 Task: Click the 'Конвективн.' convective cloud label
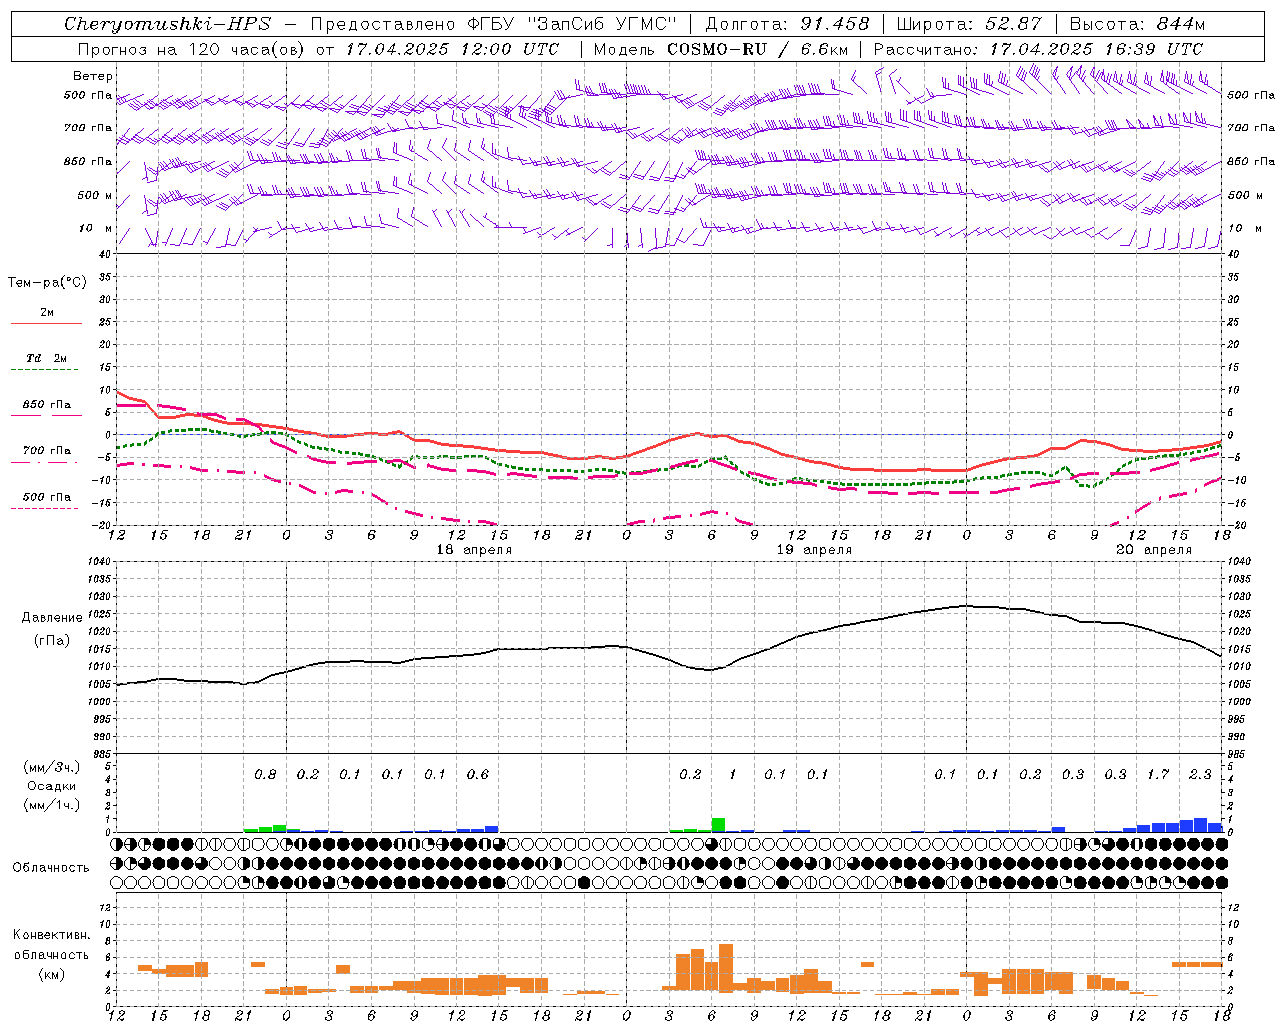[51, 935]
